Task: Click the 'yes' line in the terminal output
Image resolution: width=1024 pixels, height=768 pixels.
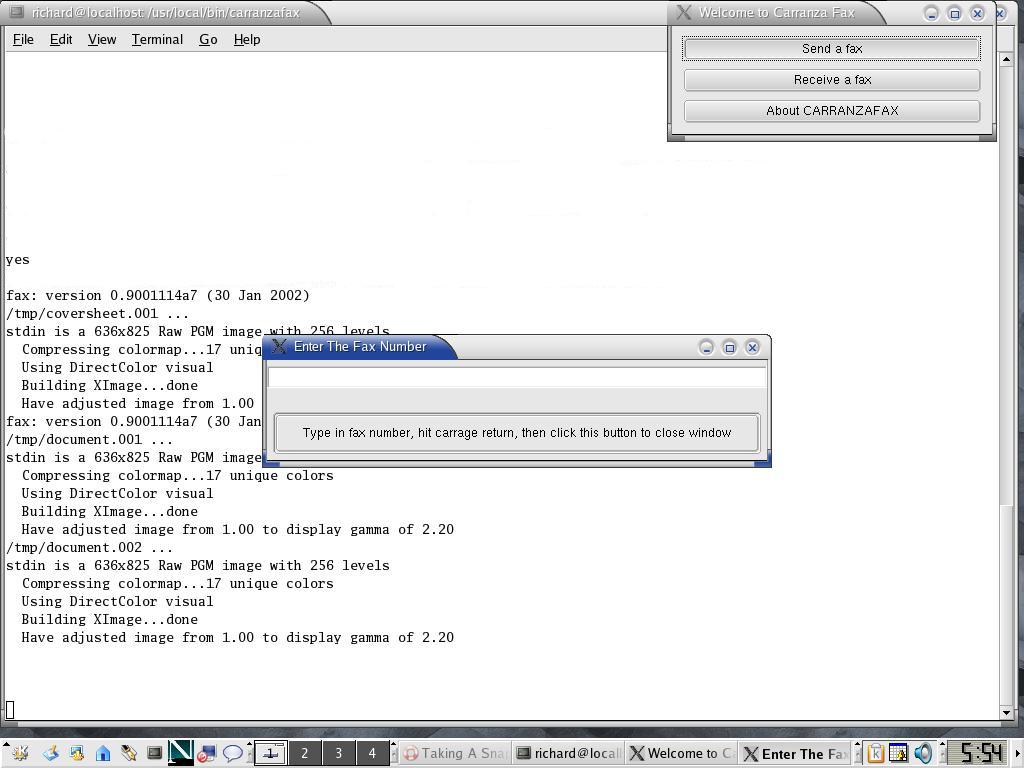Action: [18, 260]
